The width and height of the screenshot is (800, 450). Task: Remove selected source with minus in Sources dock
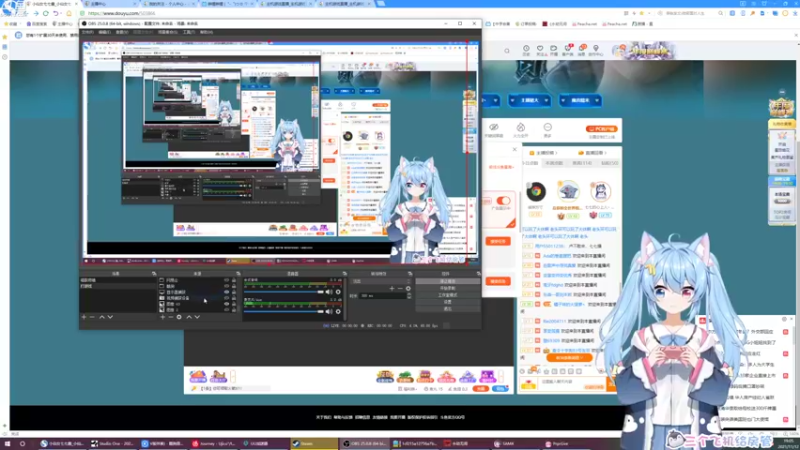click(170, 317)
